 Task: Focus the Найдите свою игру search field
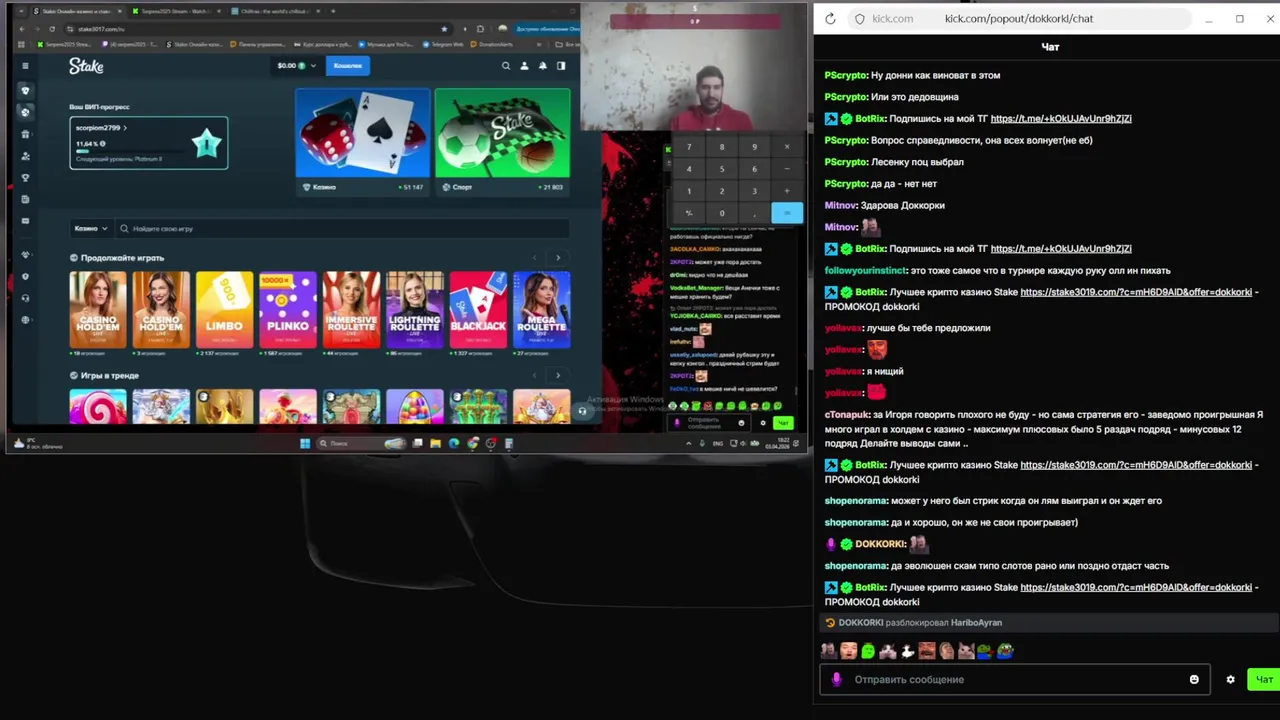click(x=342, y=229)
